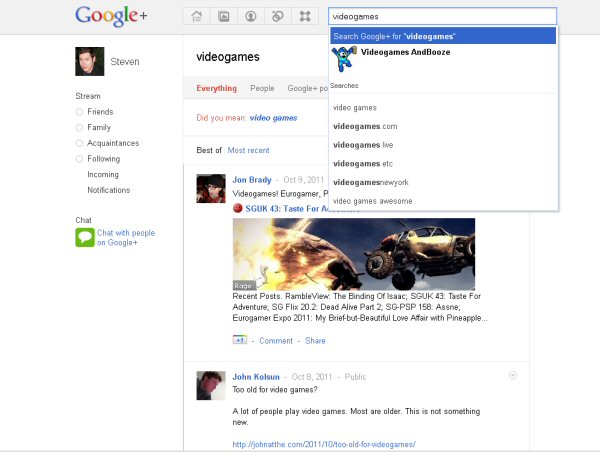The image size is (600, 452).
Task: Open Notifications in the sidebar
Action: tap(109, 190)
